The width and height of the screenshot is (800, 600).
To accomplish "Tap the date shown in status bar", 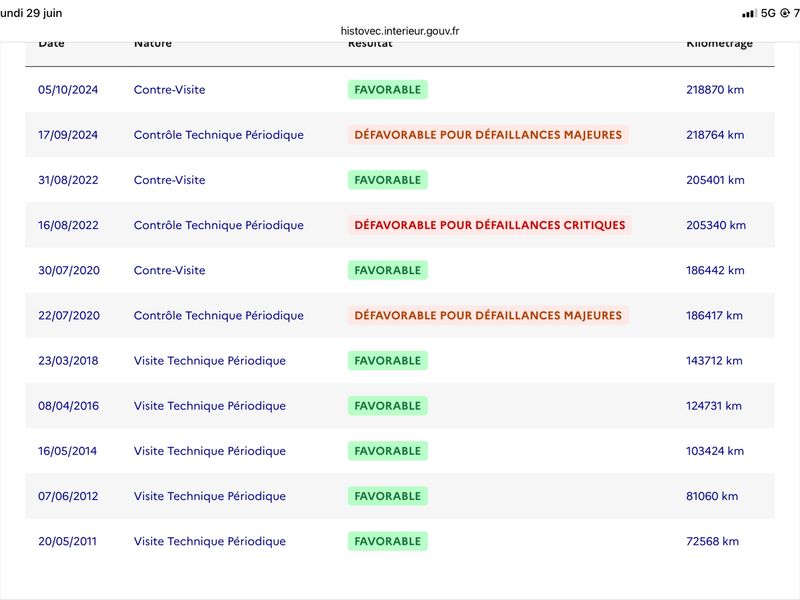I will point(31,13).
